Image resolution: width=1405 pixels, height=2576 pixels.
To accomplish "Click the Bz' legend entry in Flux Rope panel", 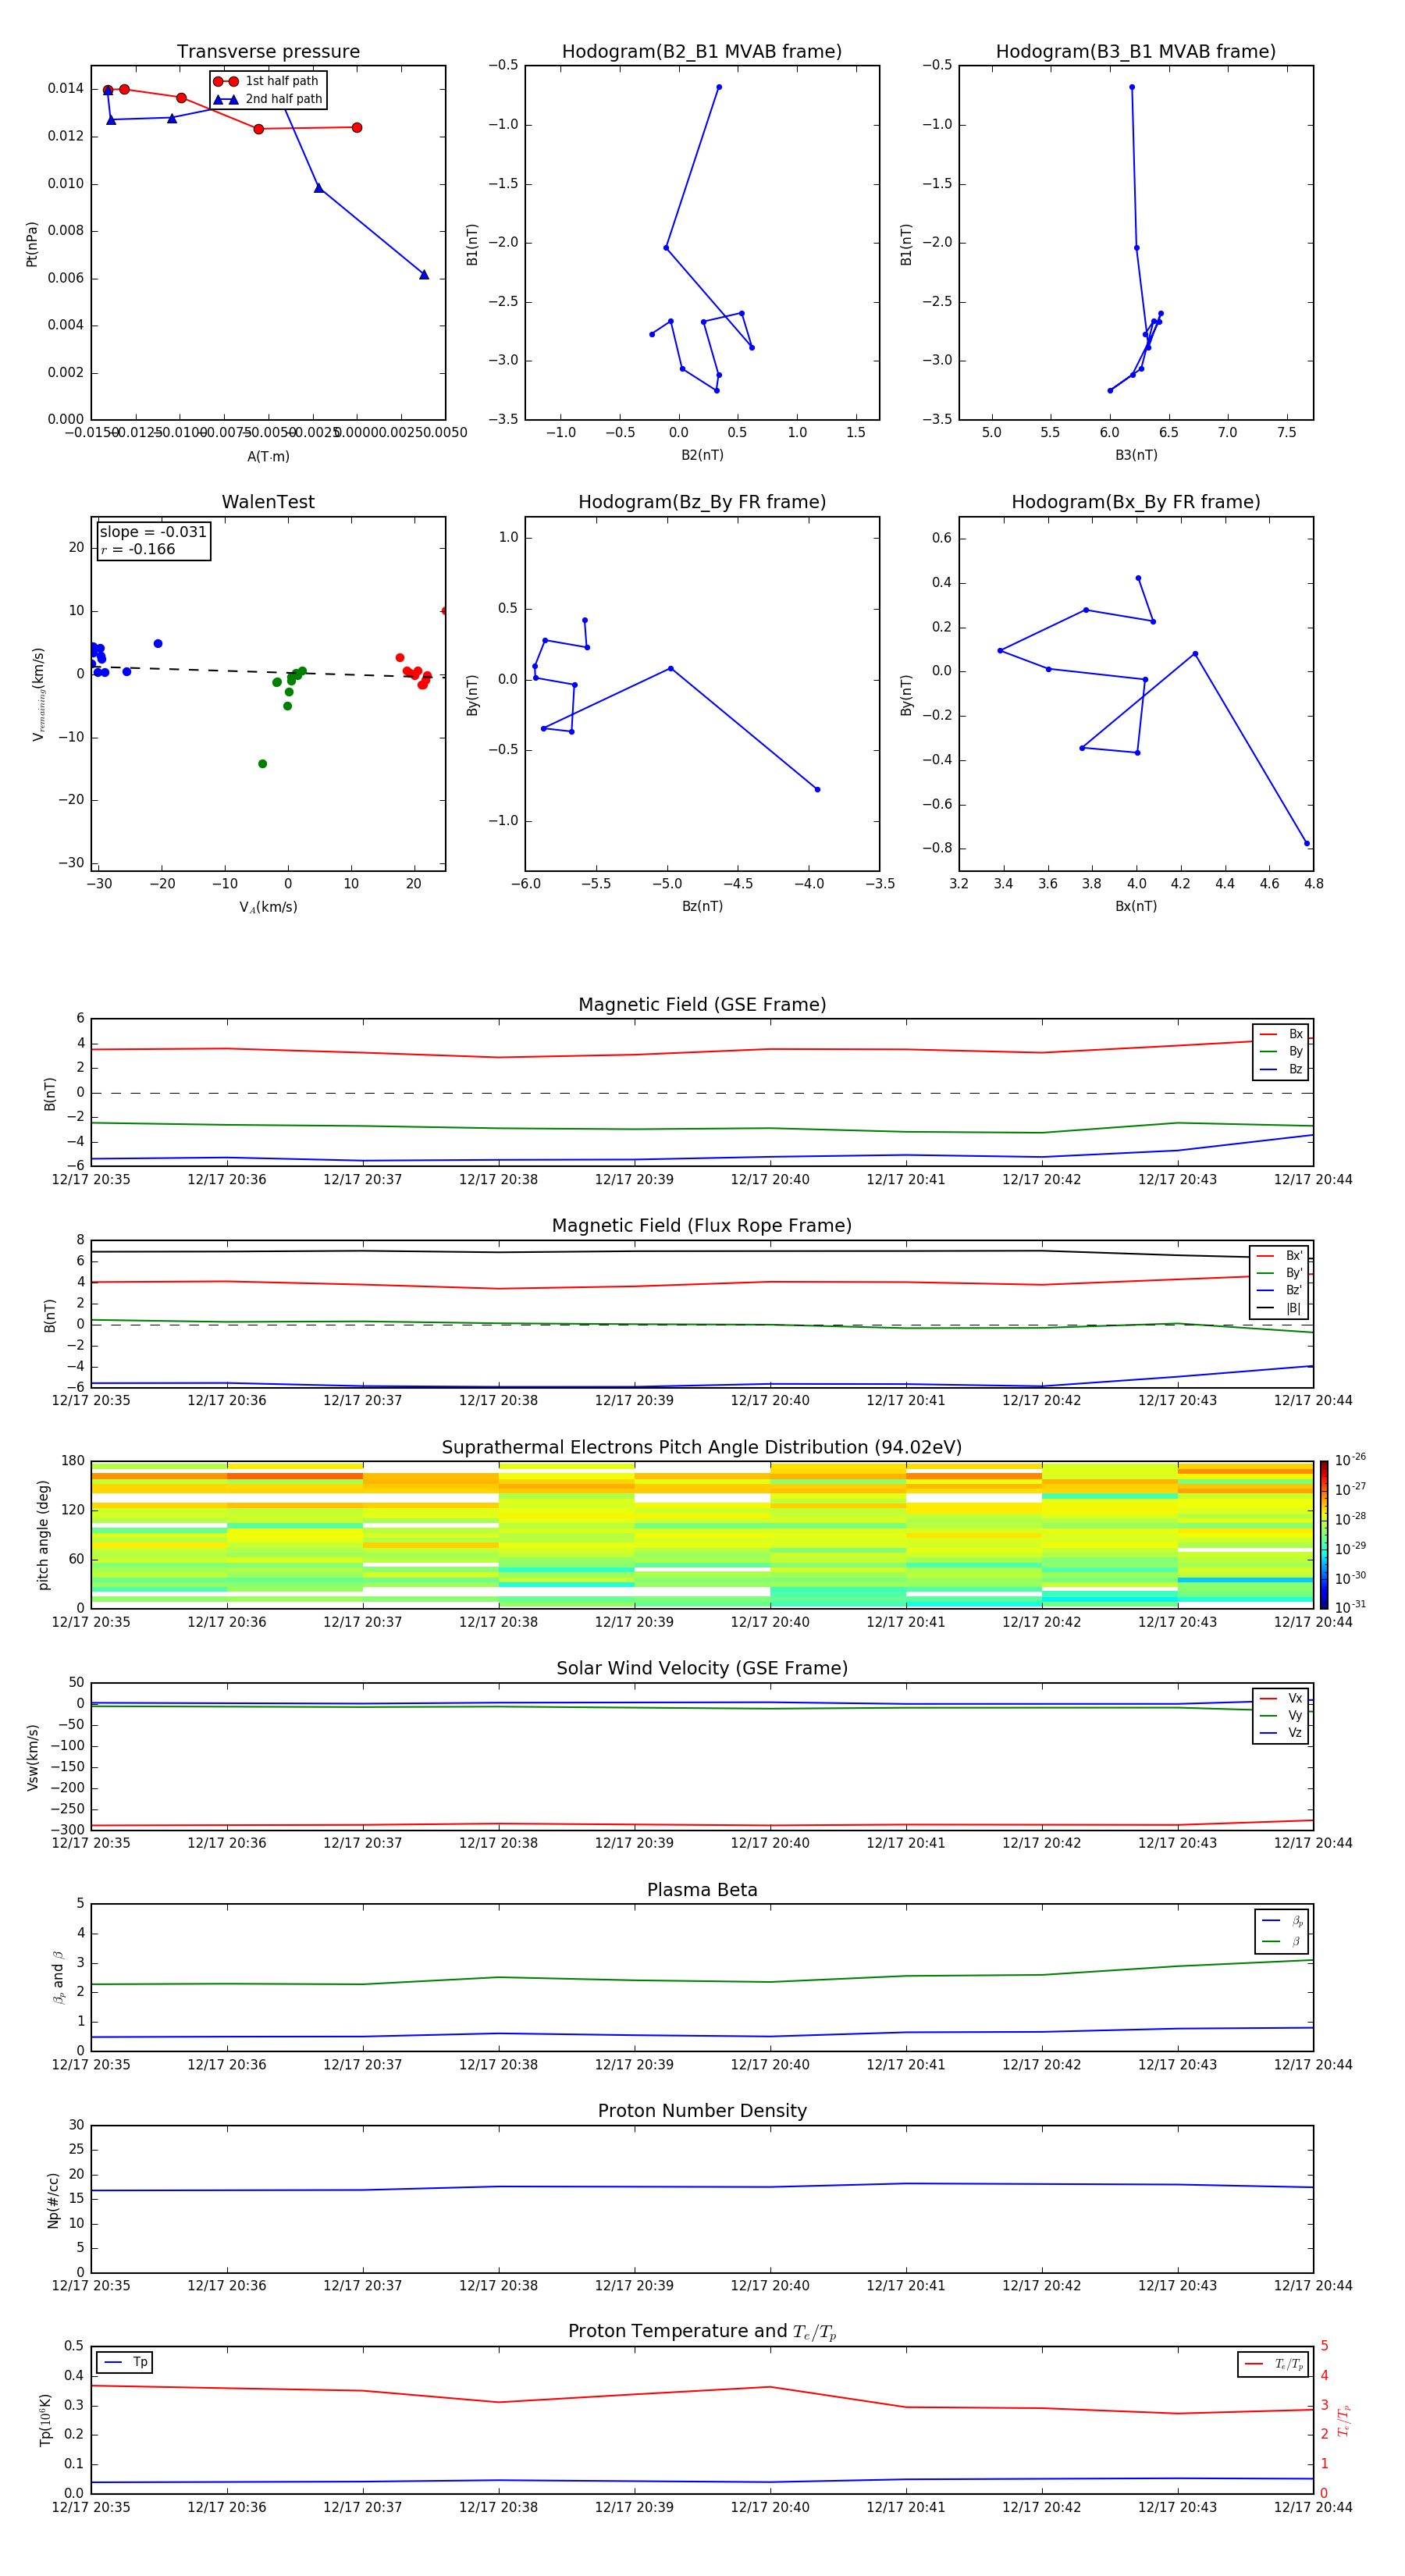I will pos(1280,1290).
